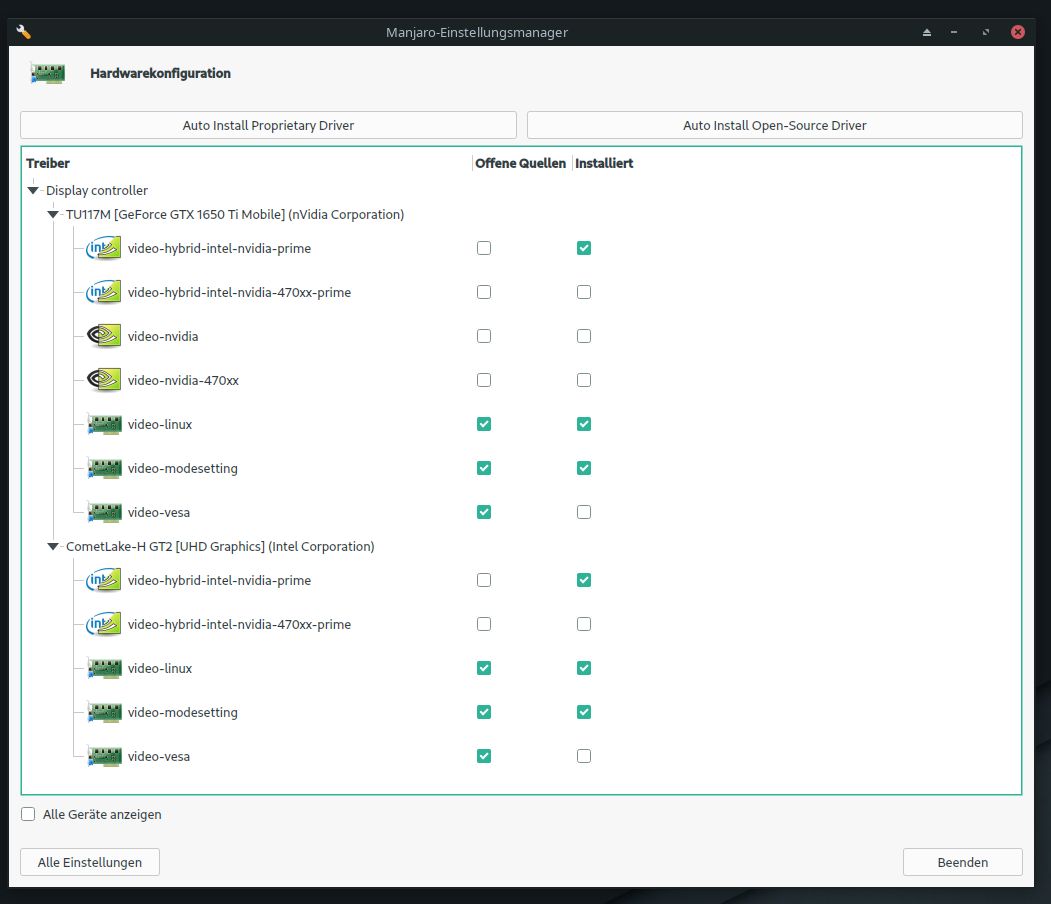Screen dimensions: 1051x904
Task: Click the Nvidia icon beside video-nvidia-470xx
Action: coord(104,380)
